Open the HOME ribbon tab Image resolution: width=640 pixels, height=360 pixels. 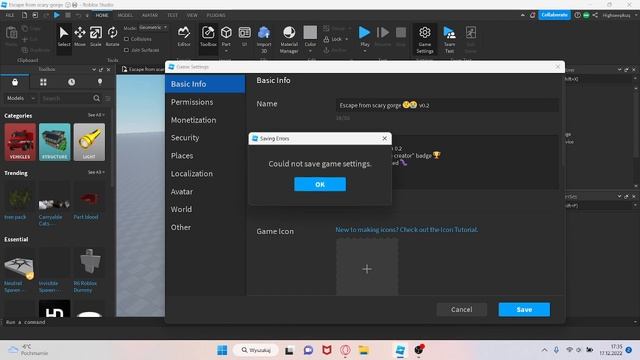pos(102,15)
